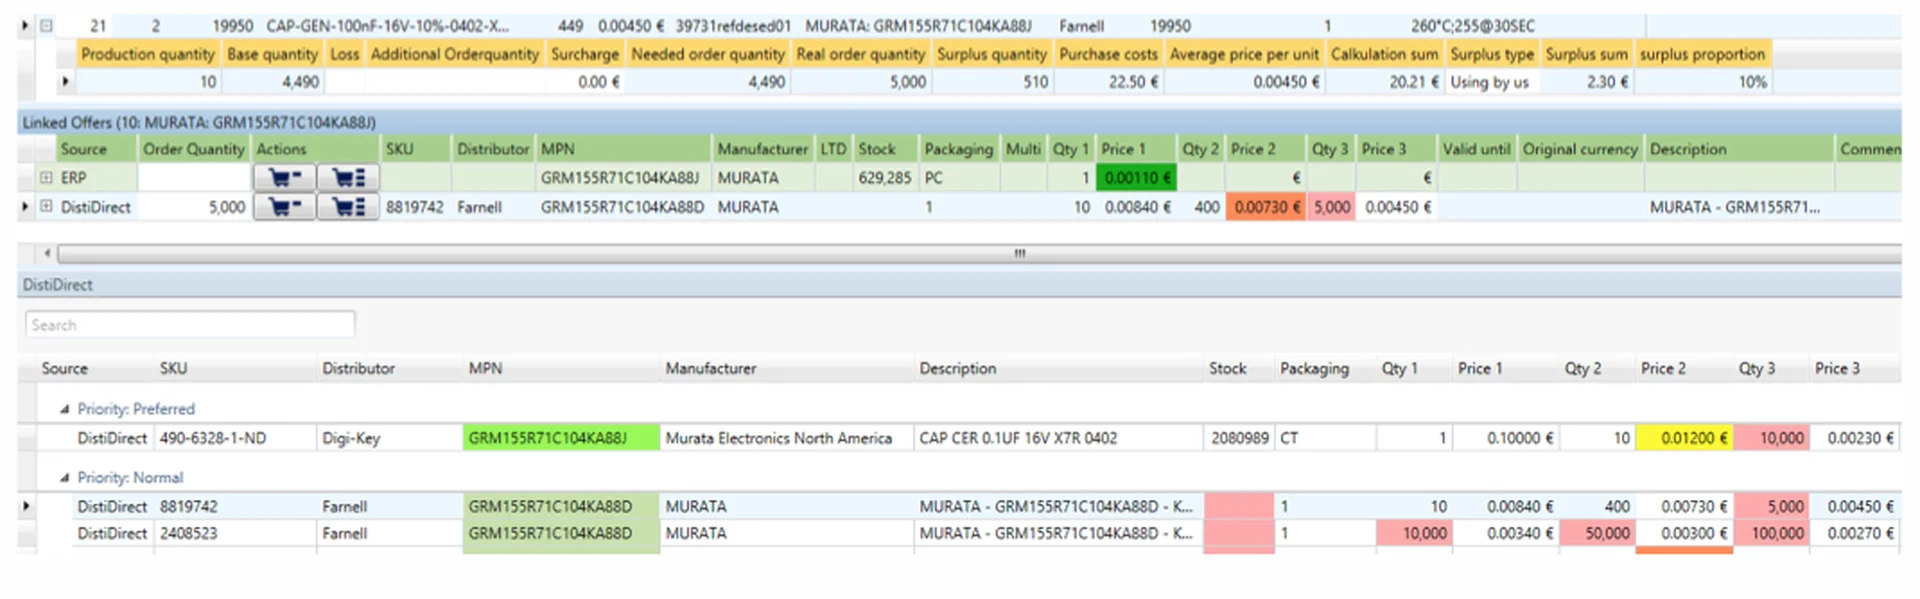Click Purchase costs column header

click(x=1108, y=54)
